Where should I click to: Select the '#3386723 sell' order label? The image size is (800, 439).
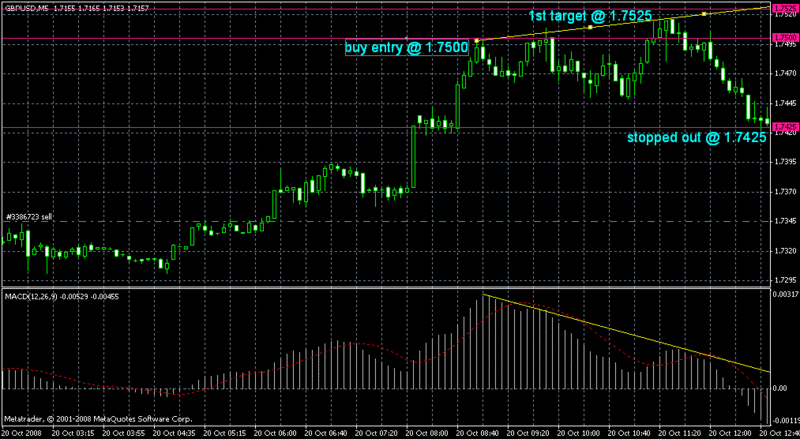29,216
